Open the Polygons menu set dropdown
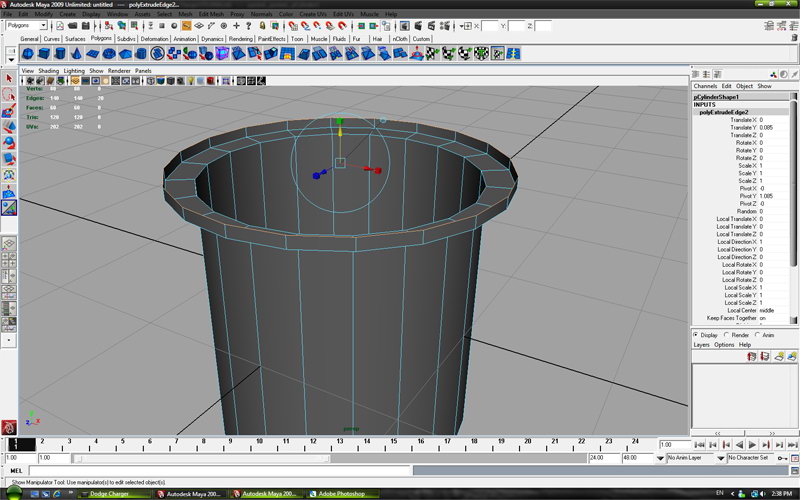The height and width of the screenshot is (500, 800). pos(24,25)
